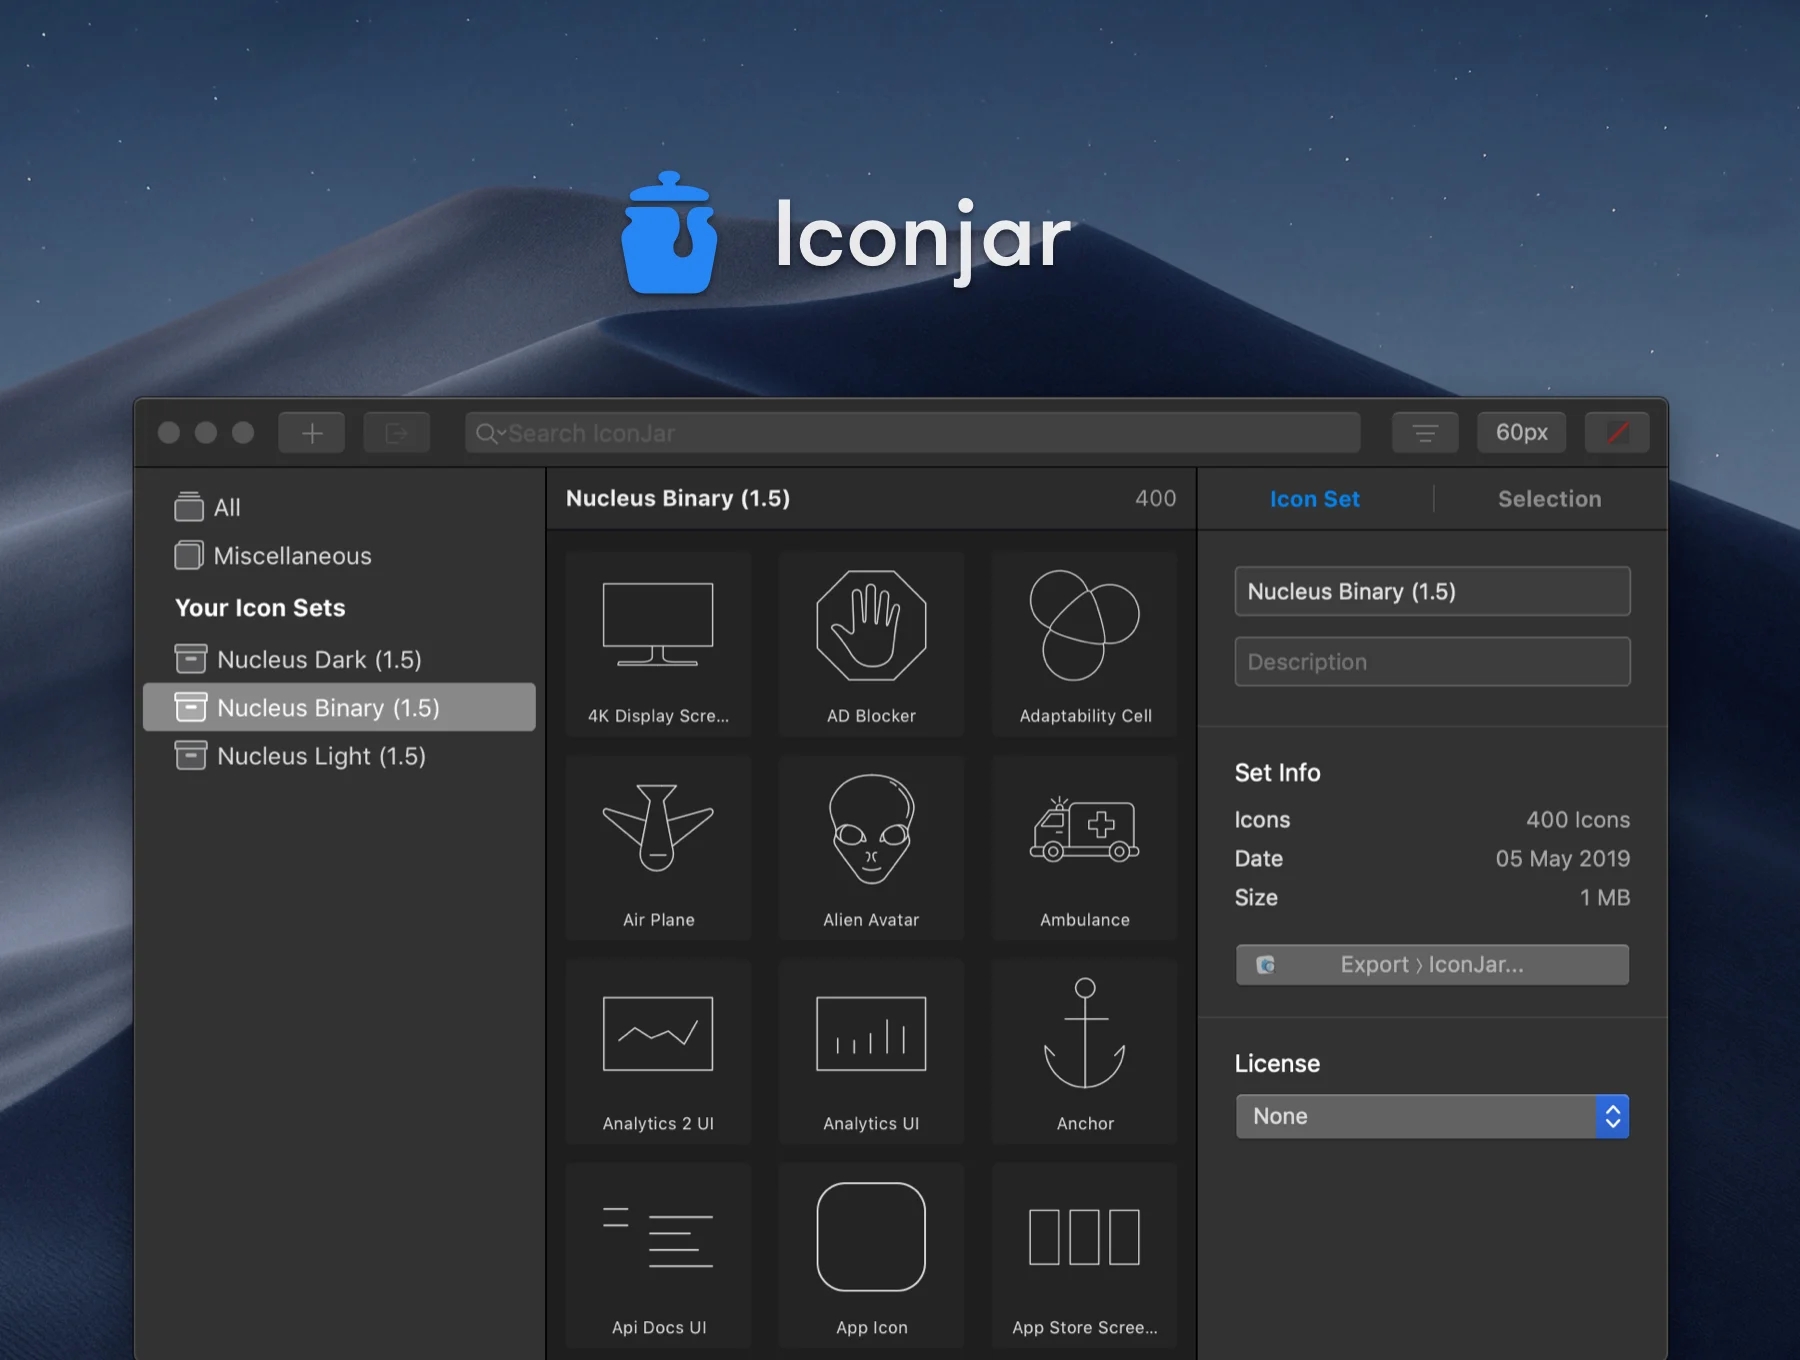Click the export arrow toolbar button

pos(397,433)
